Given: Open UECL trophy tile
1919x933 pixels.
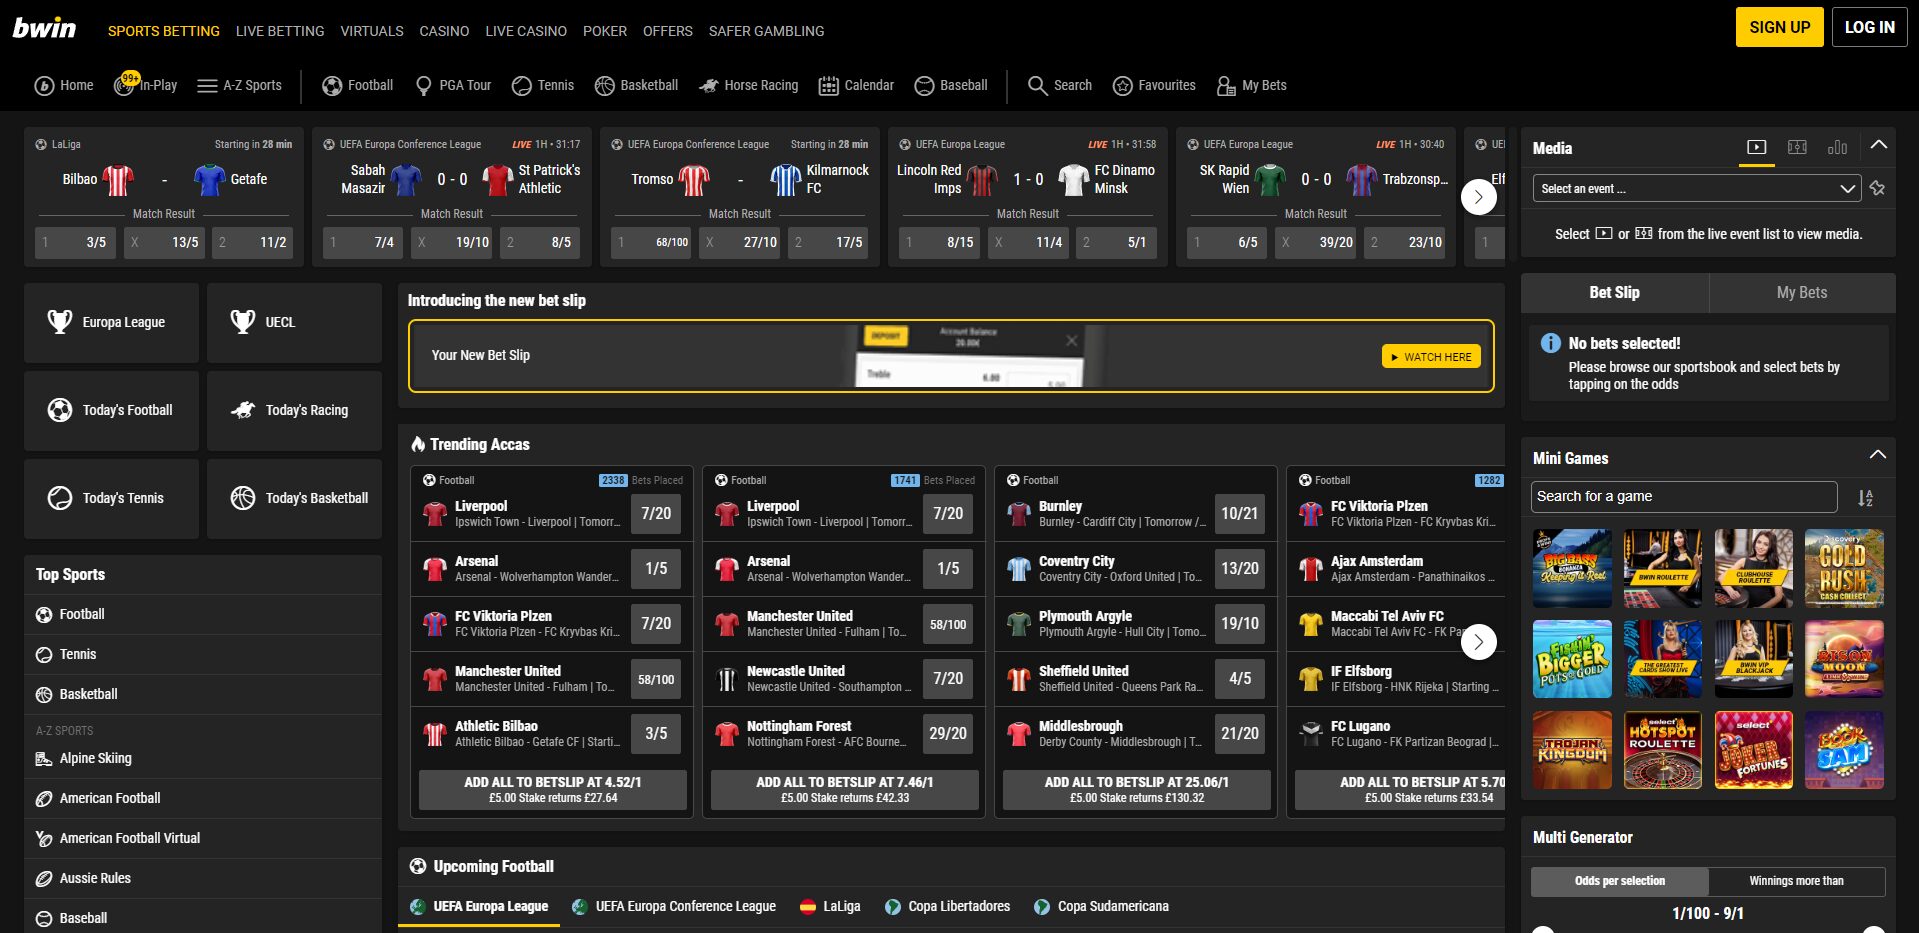Looking at the screenshot, I should coord(294,322).
